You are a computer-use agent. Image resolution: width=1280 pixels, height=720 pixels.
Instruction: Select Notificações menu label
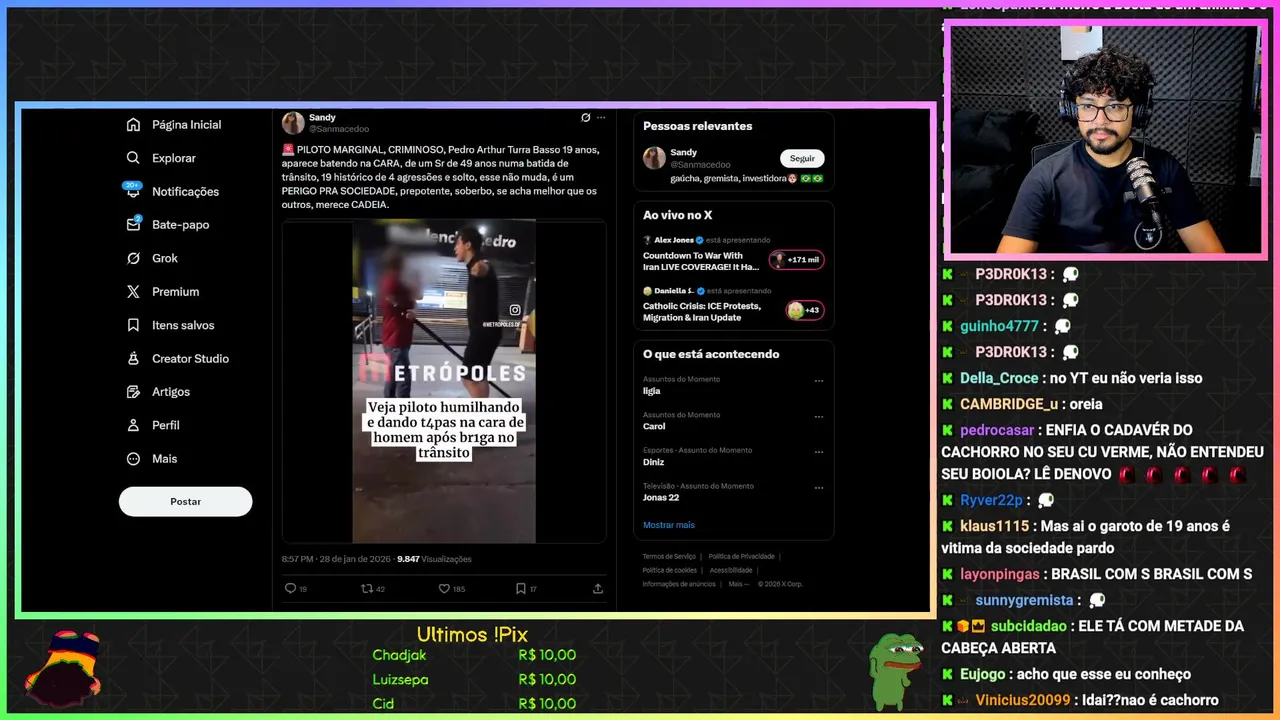pyautogui.click(x=185, y=192)
